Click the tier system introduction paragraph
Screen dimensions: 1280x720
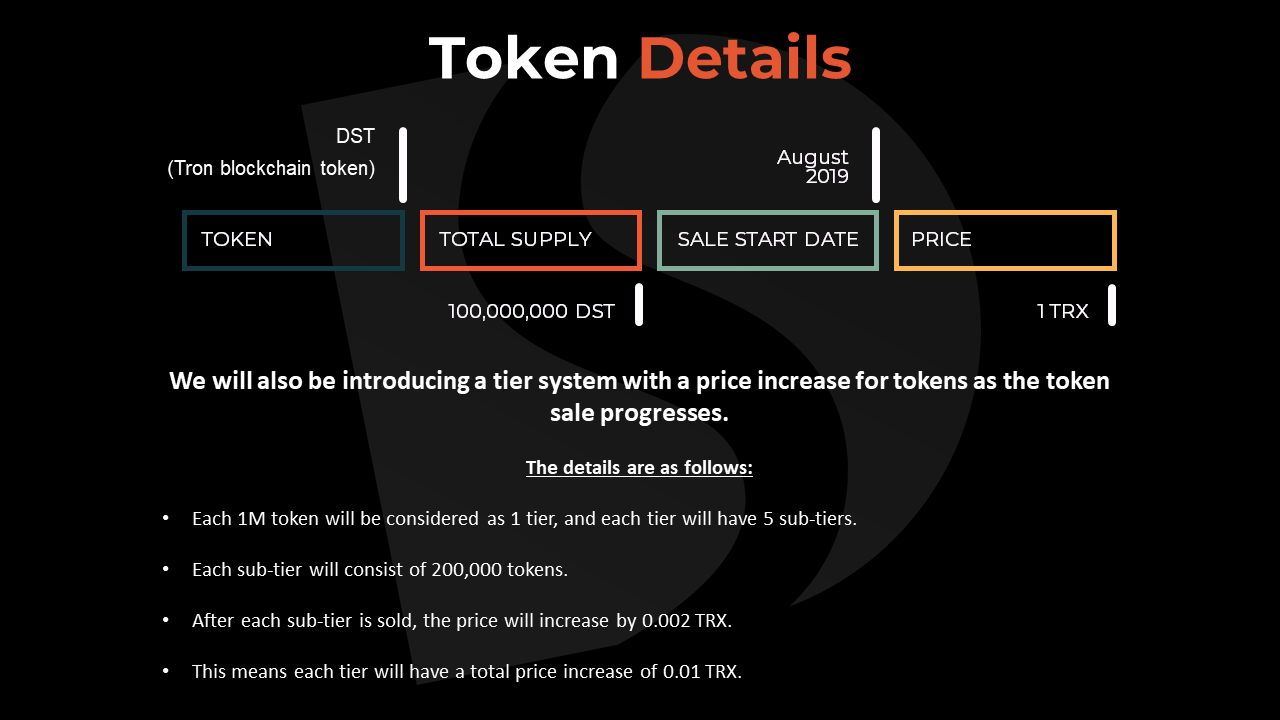[x=640, y=397]
